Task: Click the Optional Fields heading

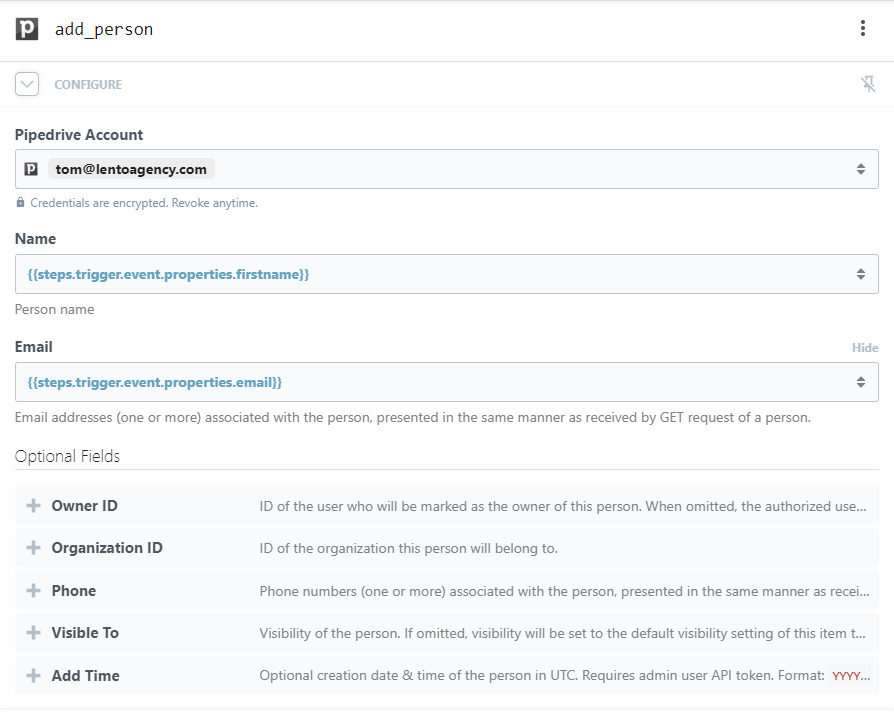Action: coord(67,456)
